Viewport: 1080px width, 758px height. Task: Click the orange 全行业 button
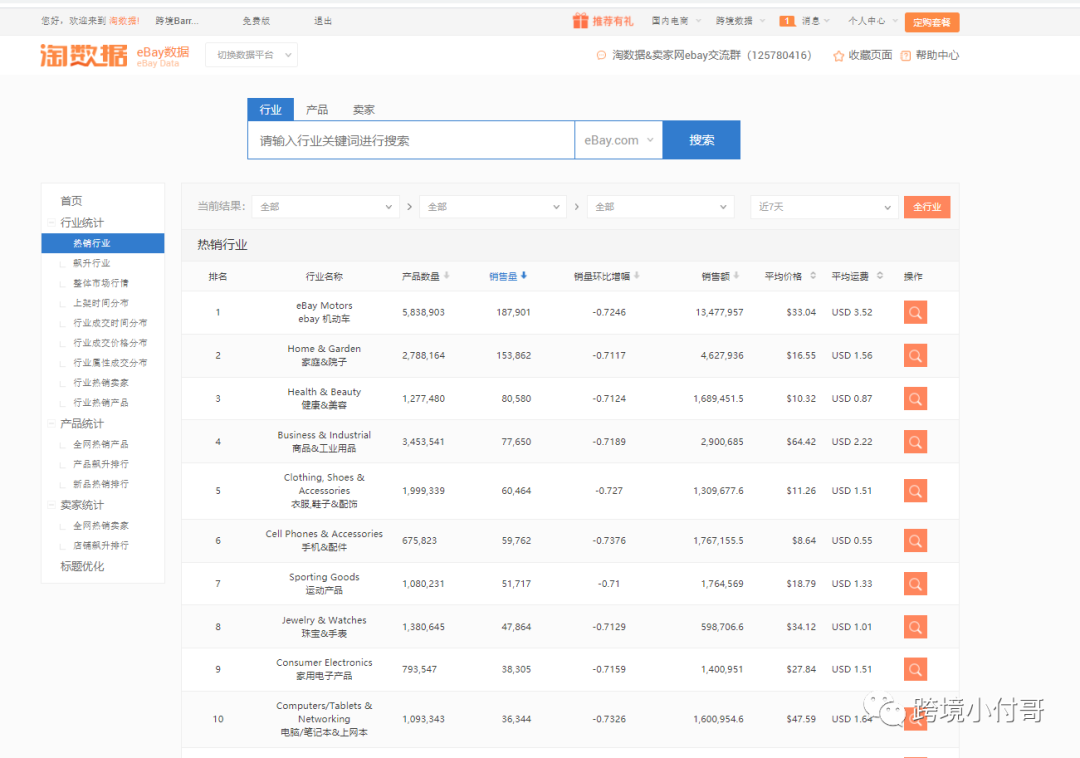927,207
